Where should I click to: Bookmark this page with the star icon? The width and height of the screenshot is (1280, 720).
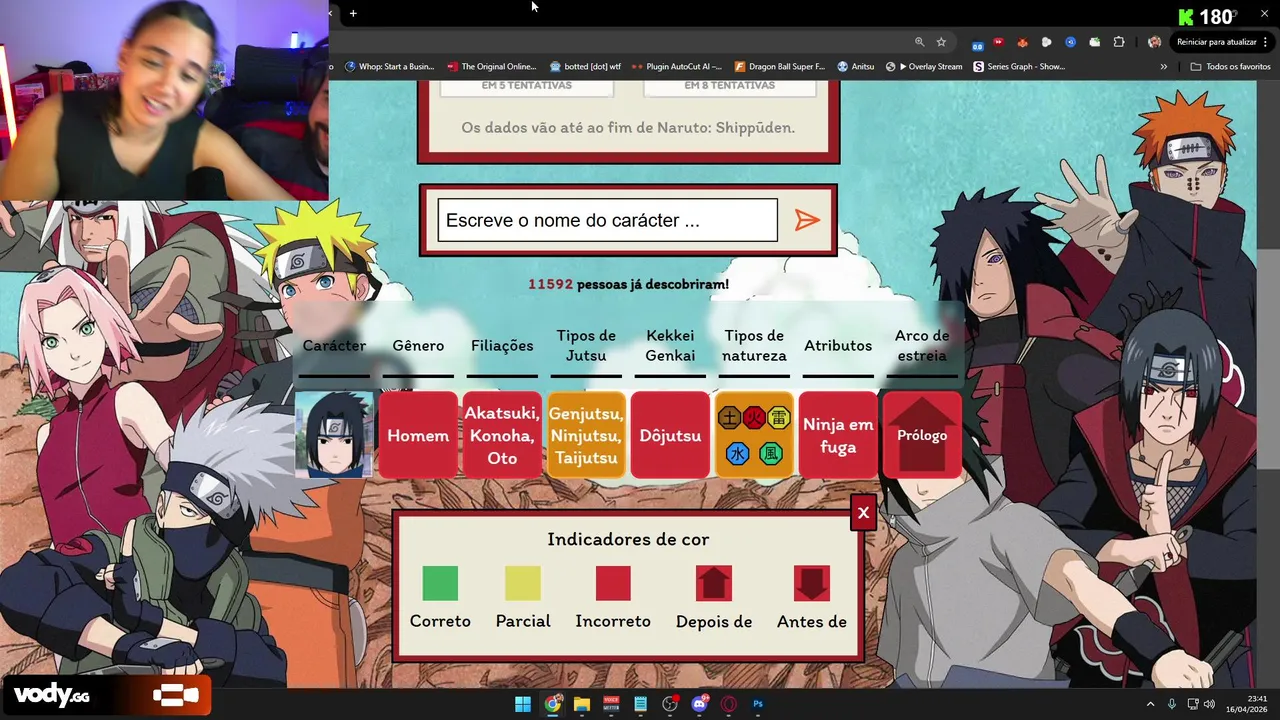941,42
